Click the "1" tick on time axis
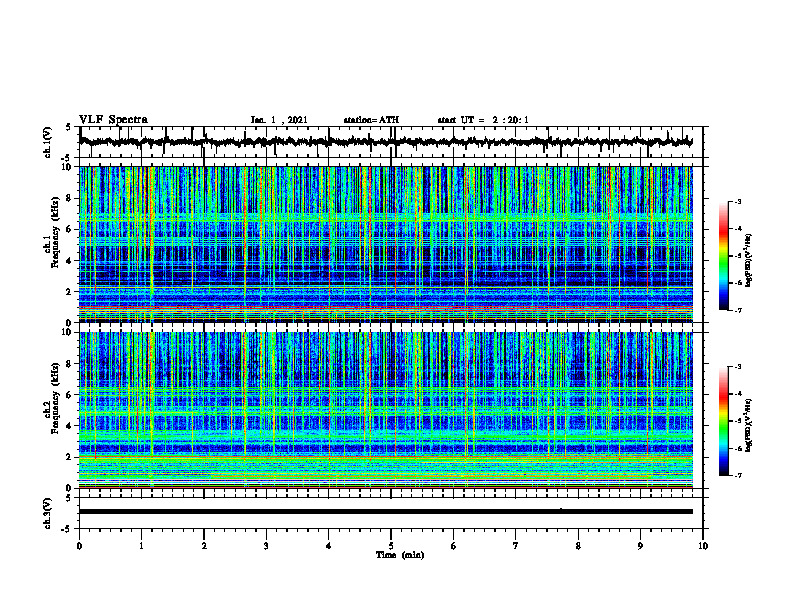 pos(141,546)
